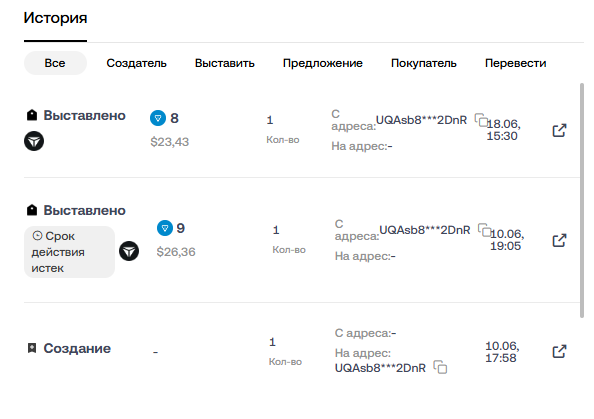This screenshot has width=594, height=419.
Task: Open the external link for the 10.06 19:05 entry
Action: click(559, 241)
